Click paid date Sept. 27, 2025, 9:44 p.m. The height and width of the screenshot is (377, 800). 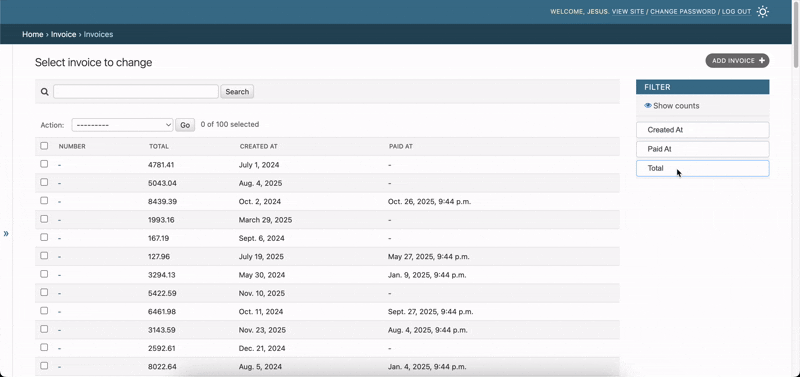pos(431,312)
